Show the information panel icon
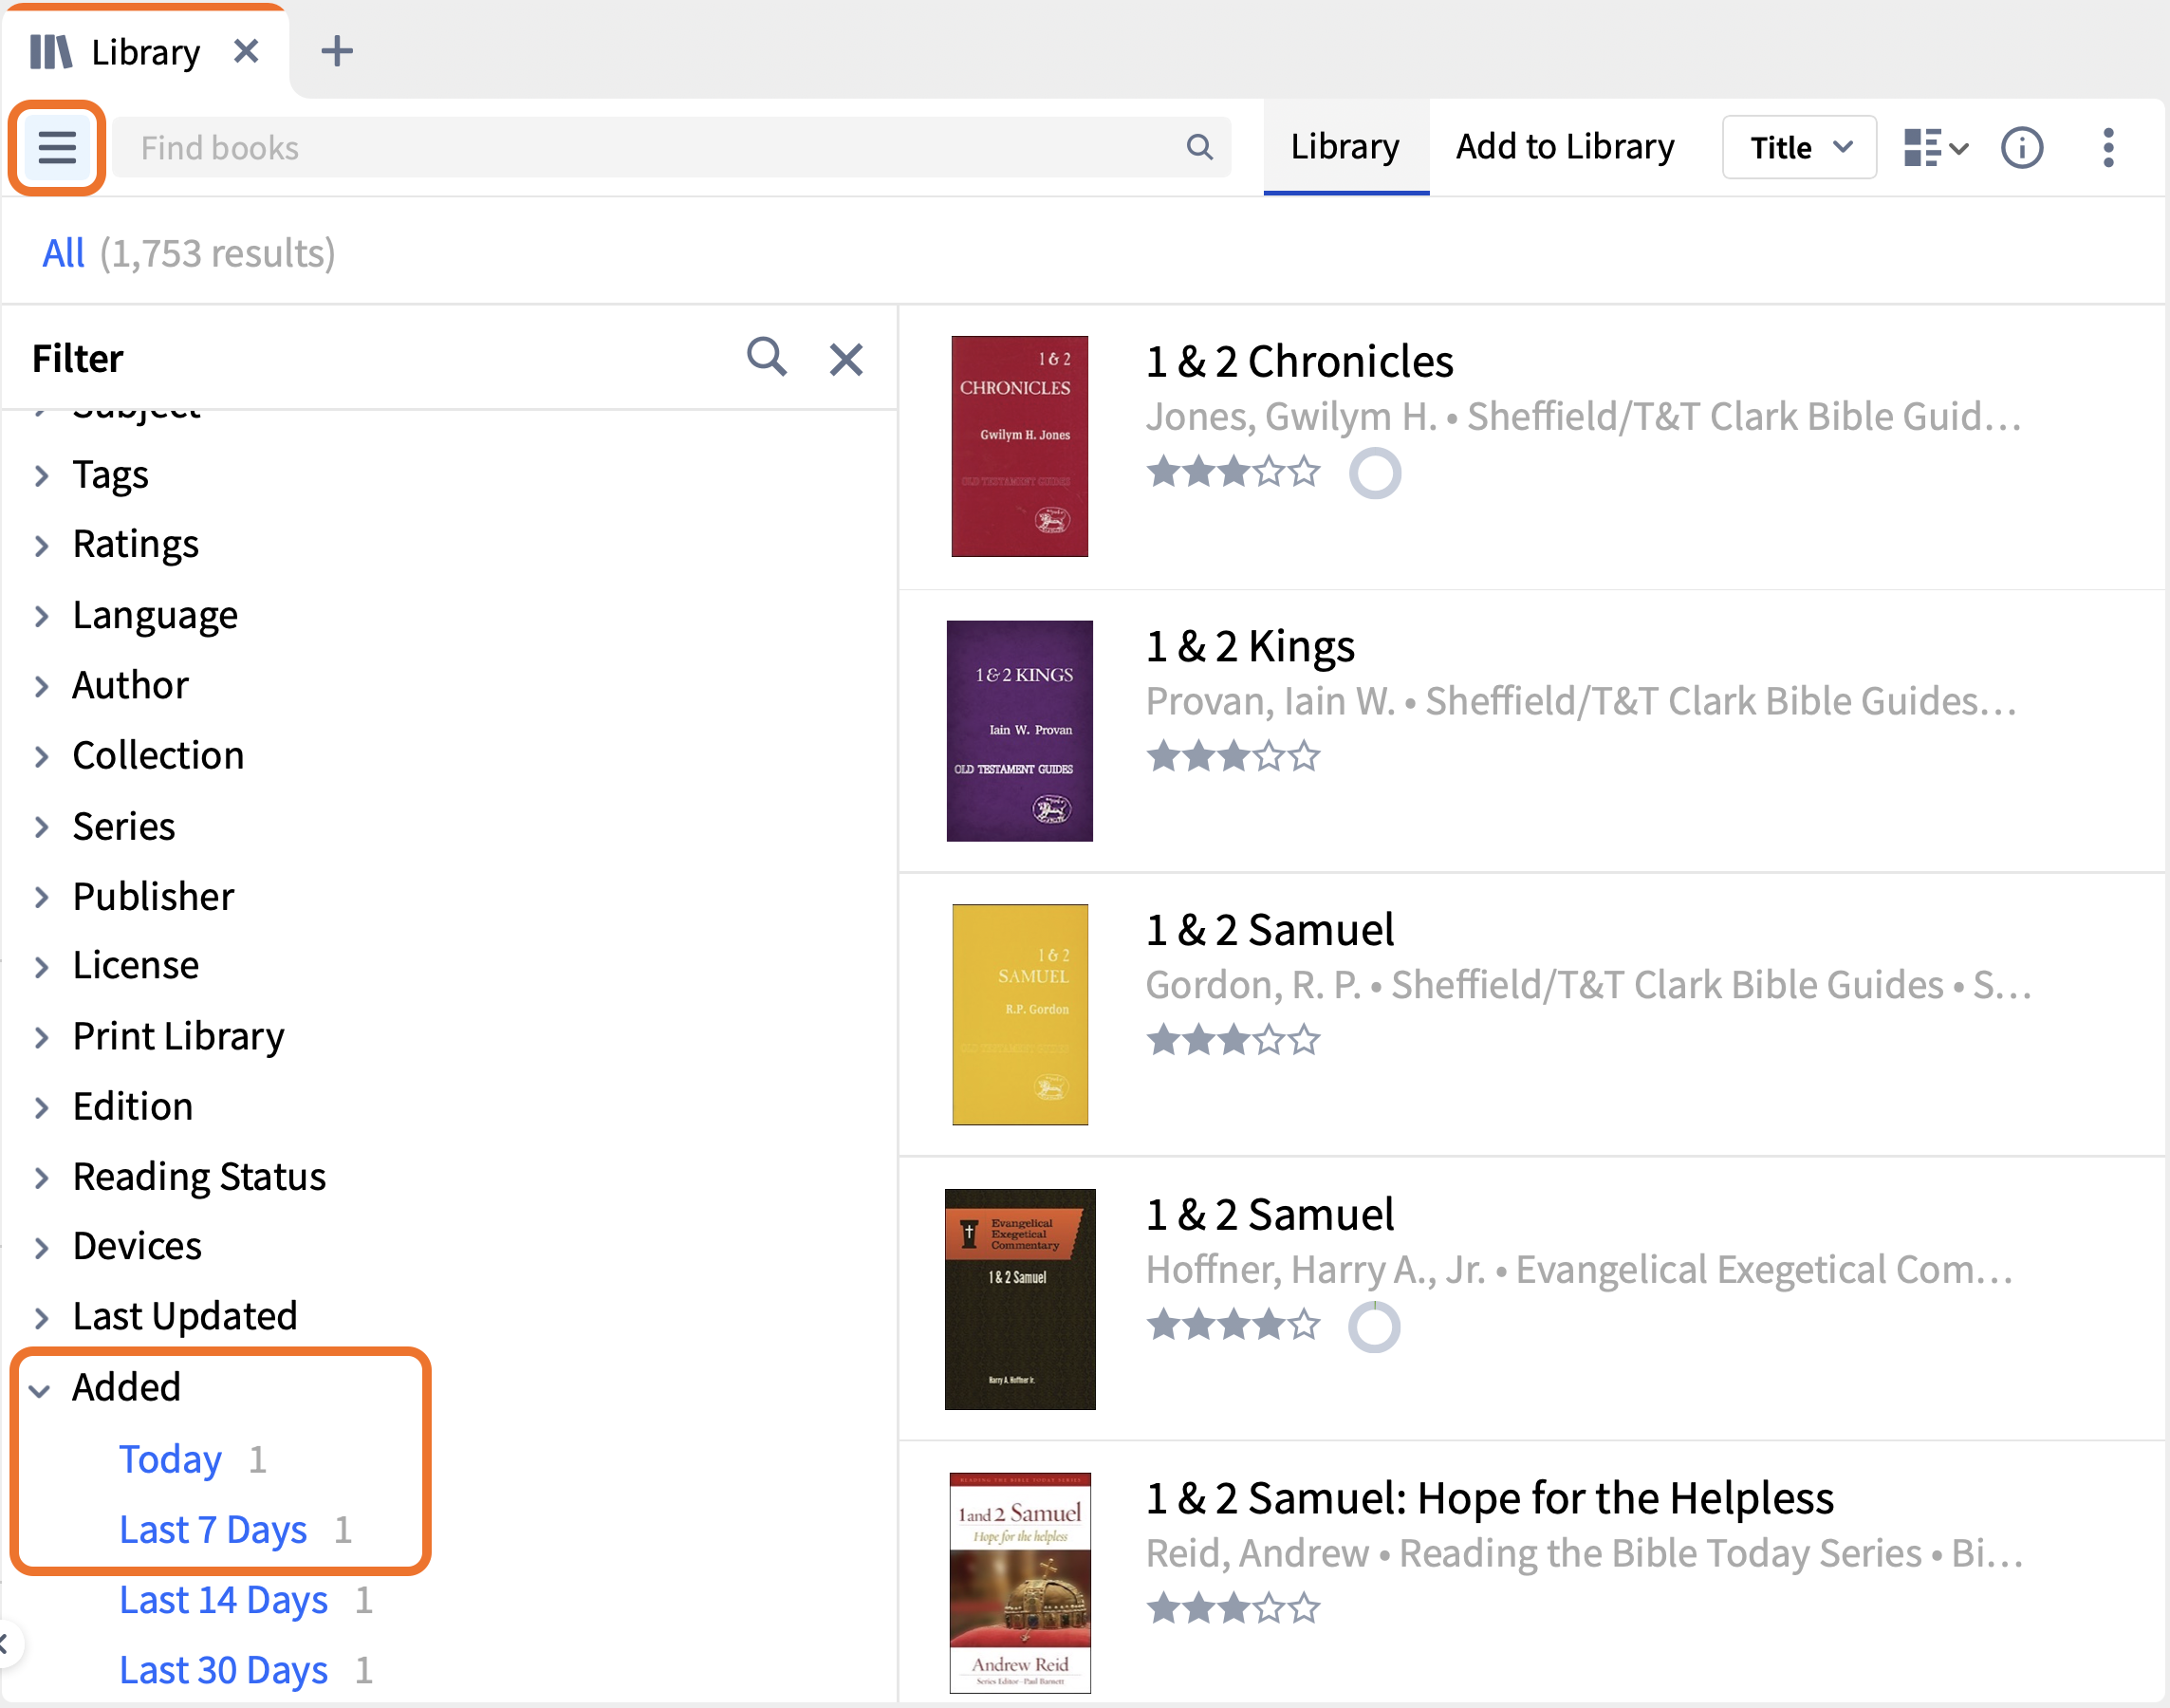The image size is (2170, 1708). coord(2021,148)
